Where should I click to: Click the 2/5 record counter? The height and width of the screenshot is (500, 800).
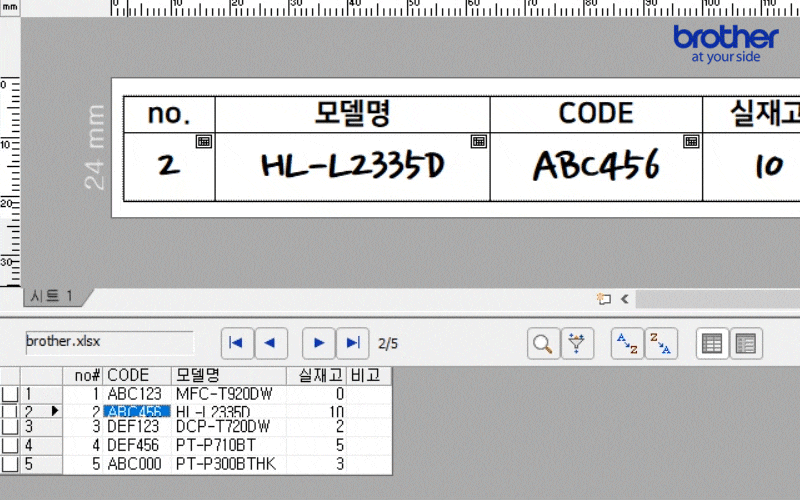coord(388,344)
